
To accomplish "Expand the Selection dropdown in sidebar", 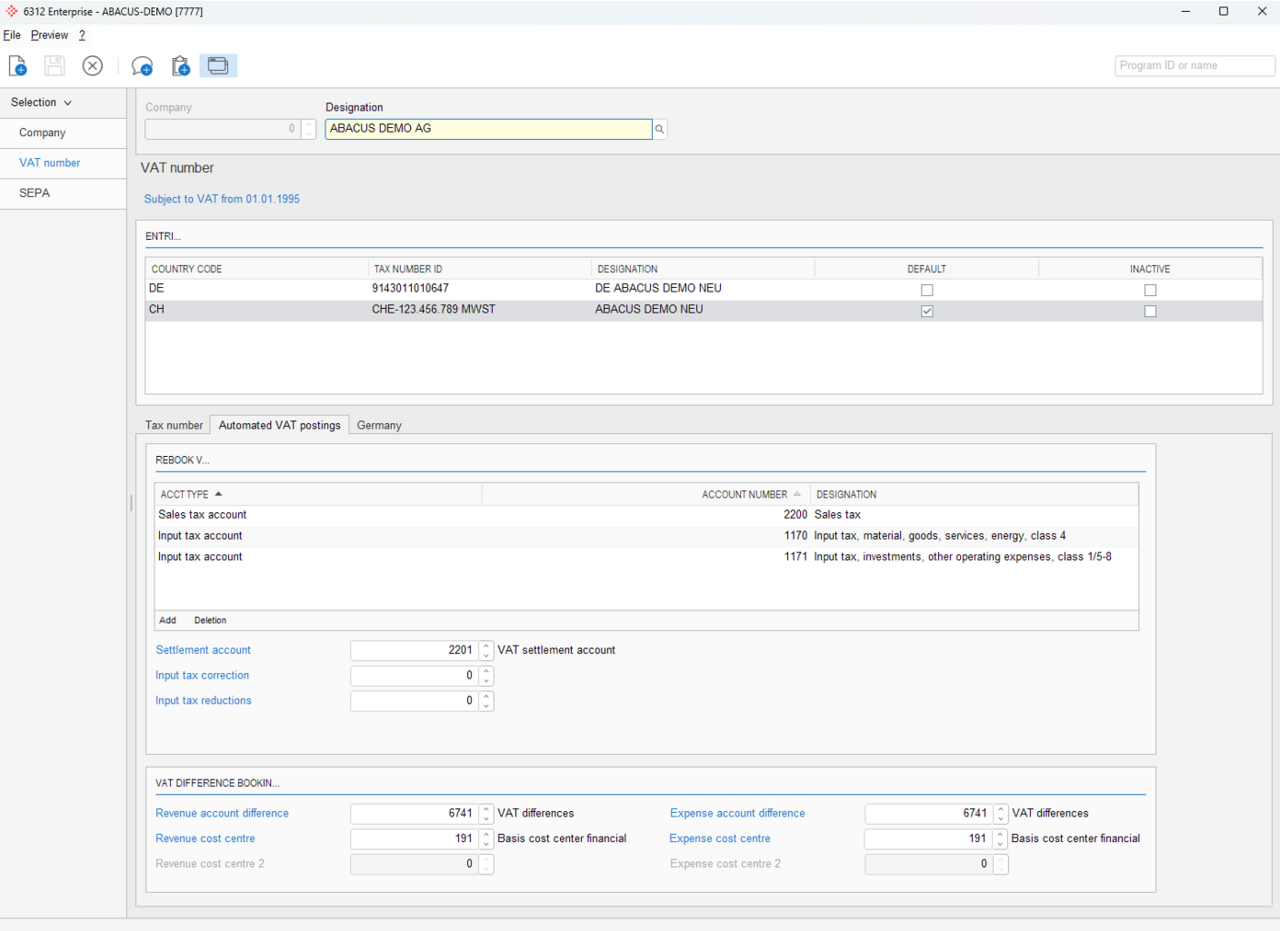I will pos(42,102).
